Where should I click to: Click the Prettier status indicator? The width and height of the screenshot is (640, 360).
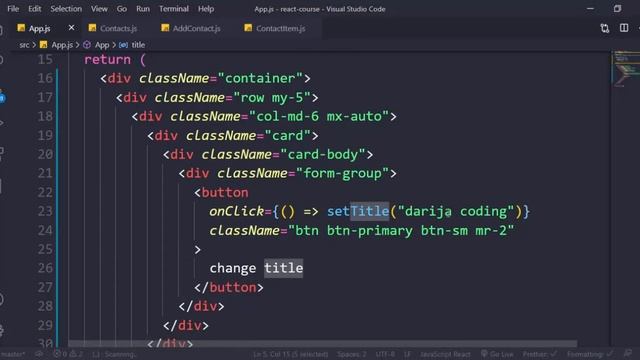540,354
